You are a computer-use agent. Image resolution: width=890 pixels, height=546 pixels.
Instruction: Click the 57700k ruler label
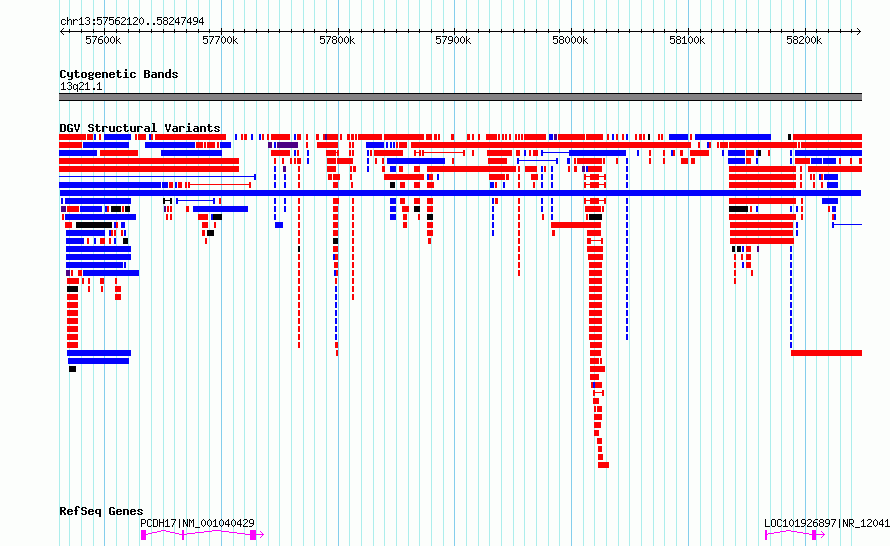(x=220, y=40)
